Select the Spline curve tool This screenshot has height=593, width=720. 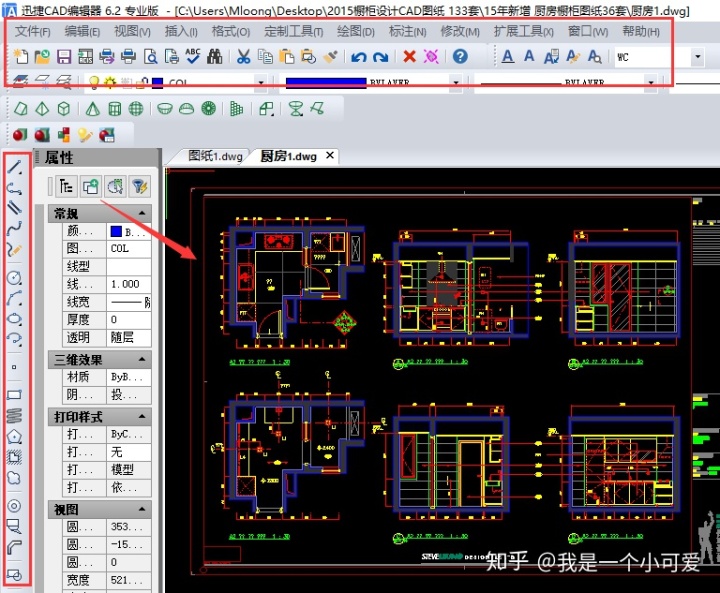(14, 227)
